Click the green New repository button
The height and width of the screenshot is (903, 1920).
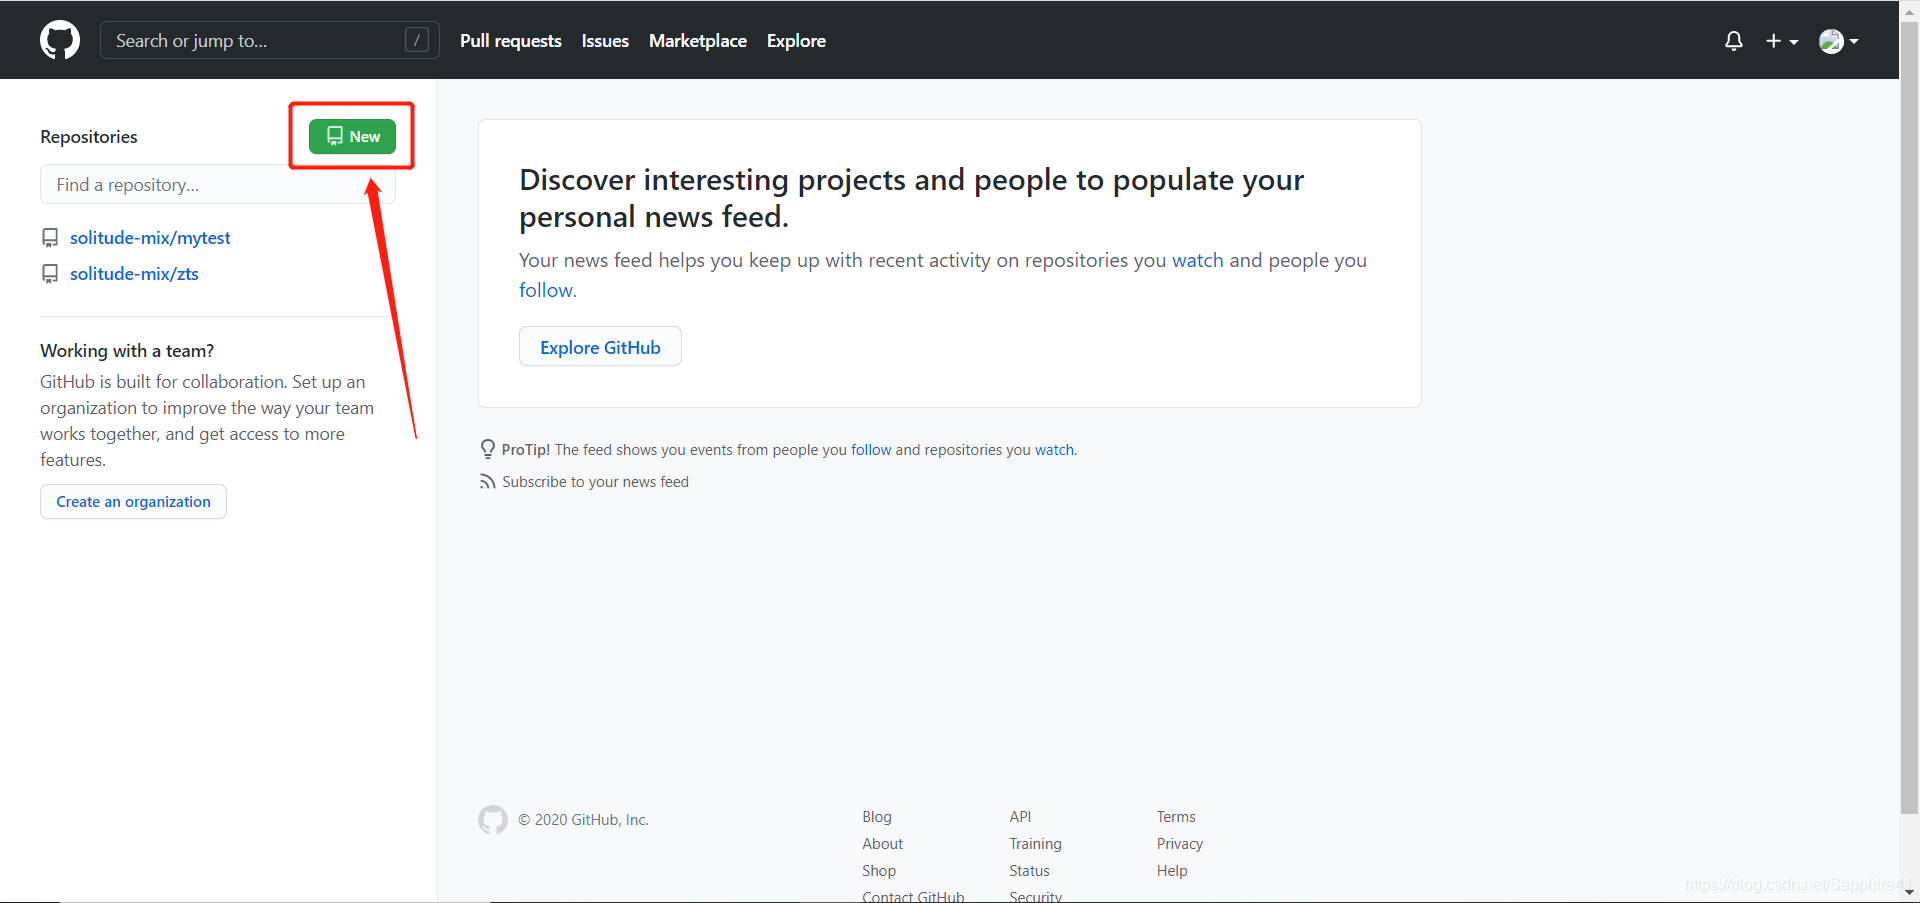[x=352, y=136]
